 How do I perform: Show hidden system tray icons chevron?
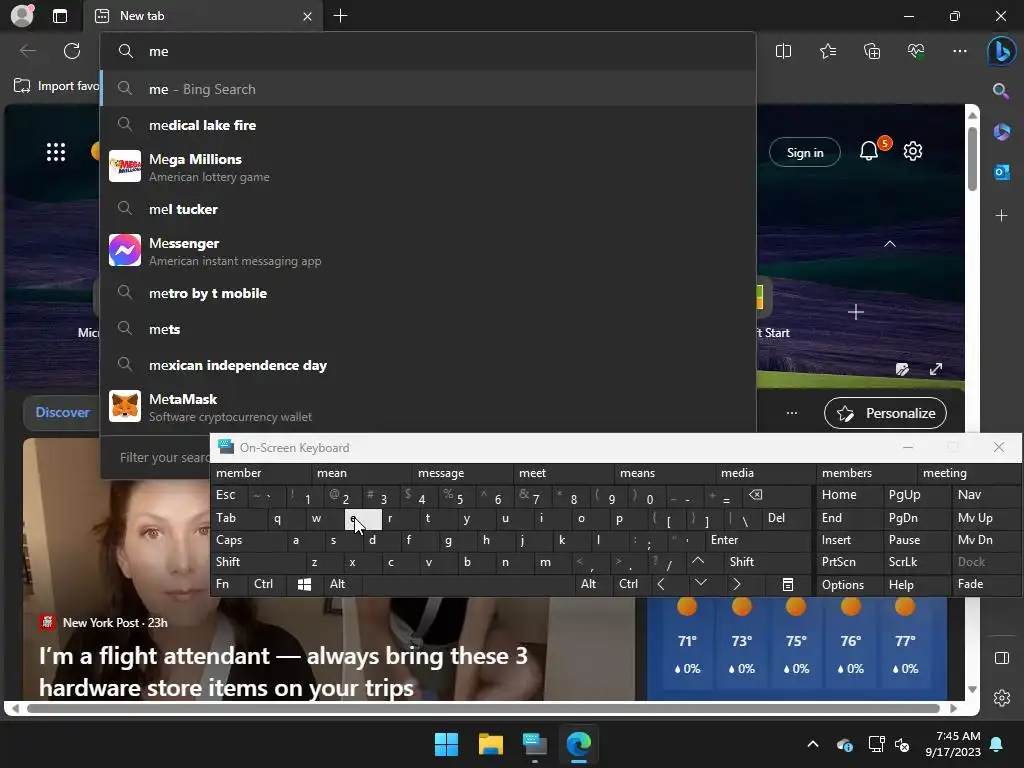(x=812, y=744)
